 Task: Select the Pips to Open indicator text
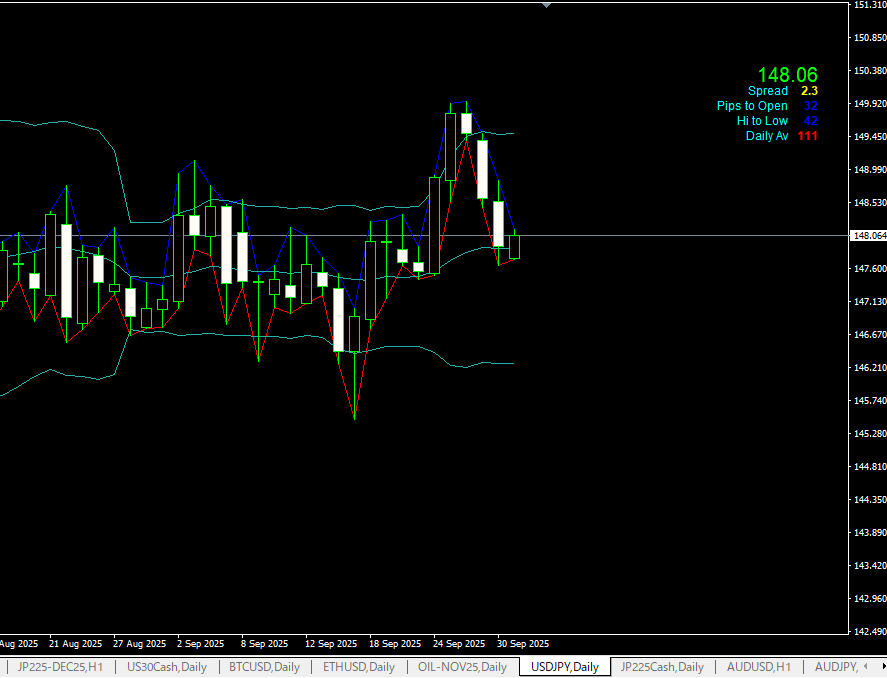pyautogui.click(x=752, y=106)
